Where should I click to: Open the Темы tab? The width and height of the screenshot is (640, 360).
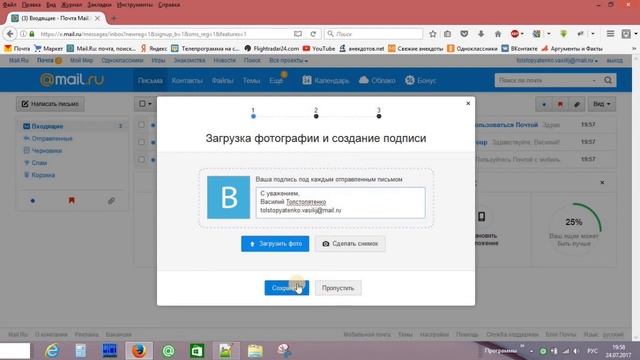click(x=251, y=80)
